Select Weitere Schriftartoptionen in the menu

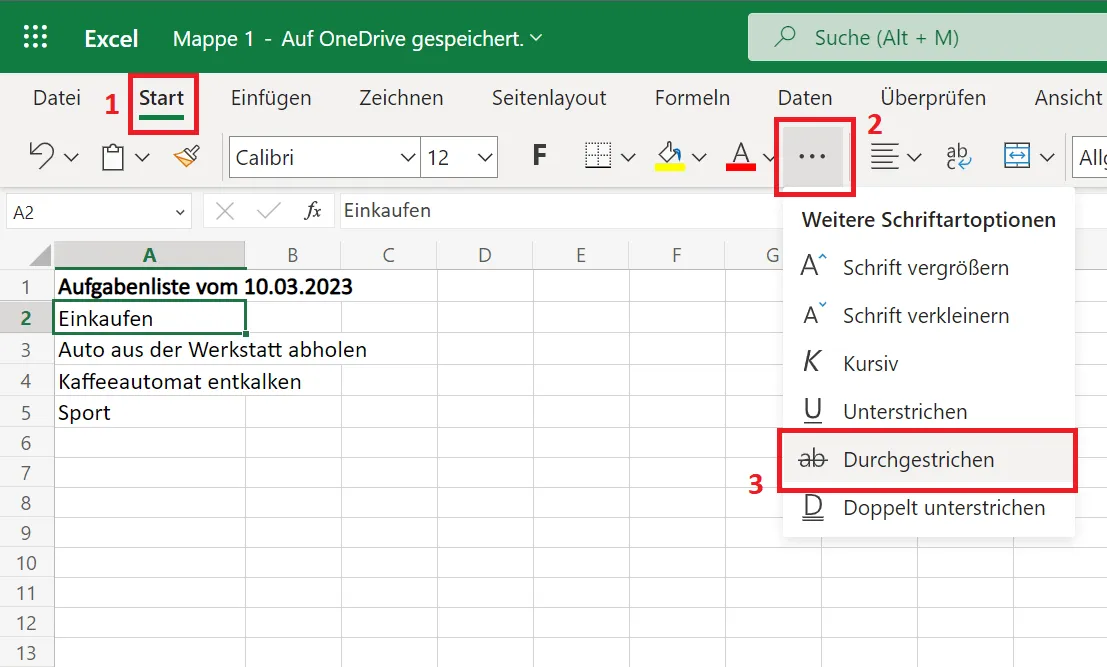927,219
